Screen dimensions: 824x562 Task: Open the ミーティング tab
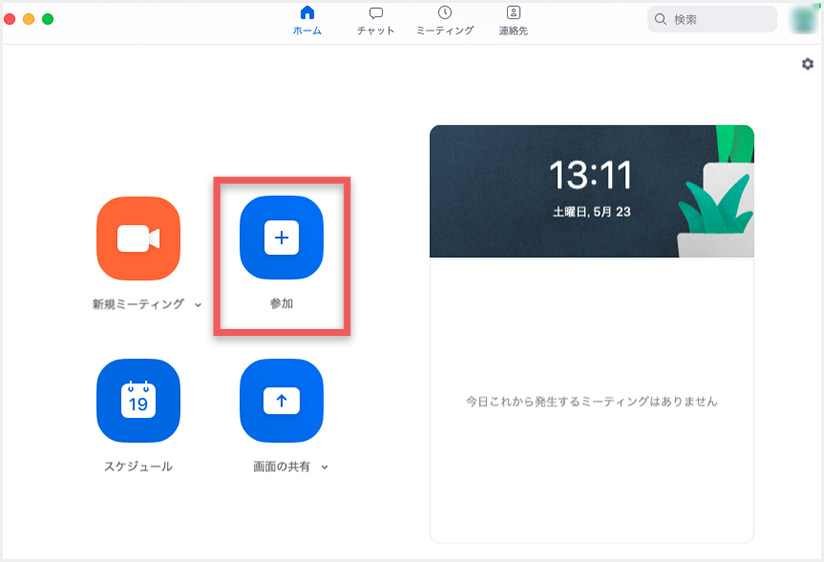coord(445,21)
